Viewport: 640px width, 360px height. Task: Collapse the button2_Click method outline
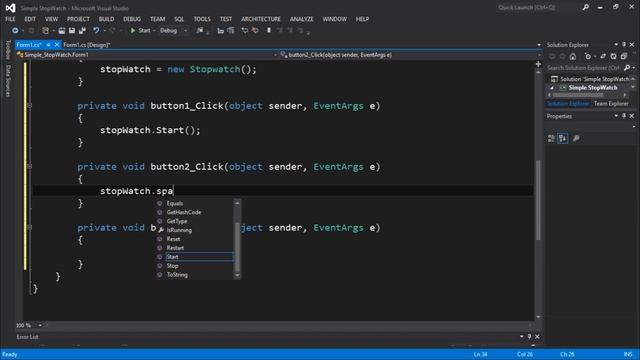click(29, 167)
